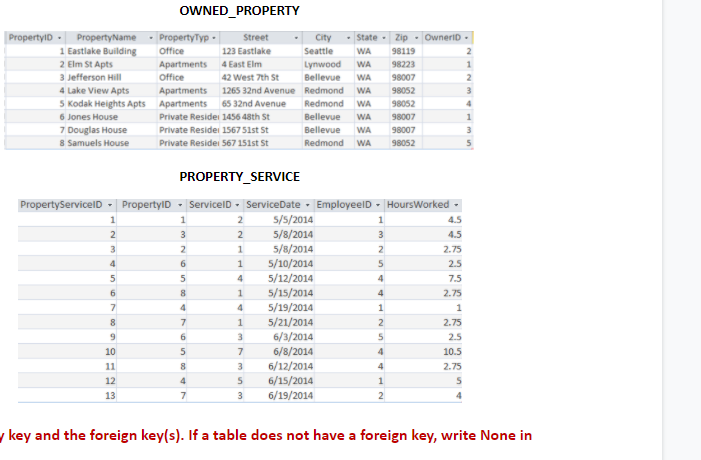Click the 1456 48th St cell
The image size is (701, 460).
click(x=261, y=117)
